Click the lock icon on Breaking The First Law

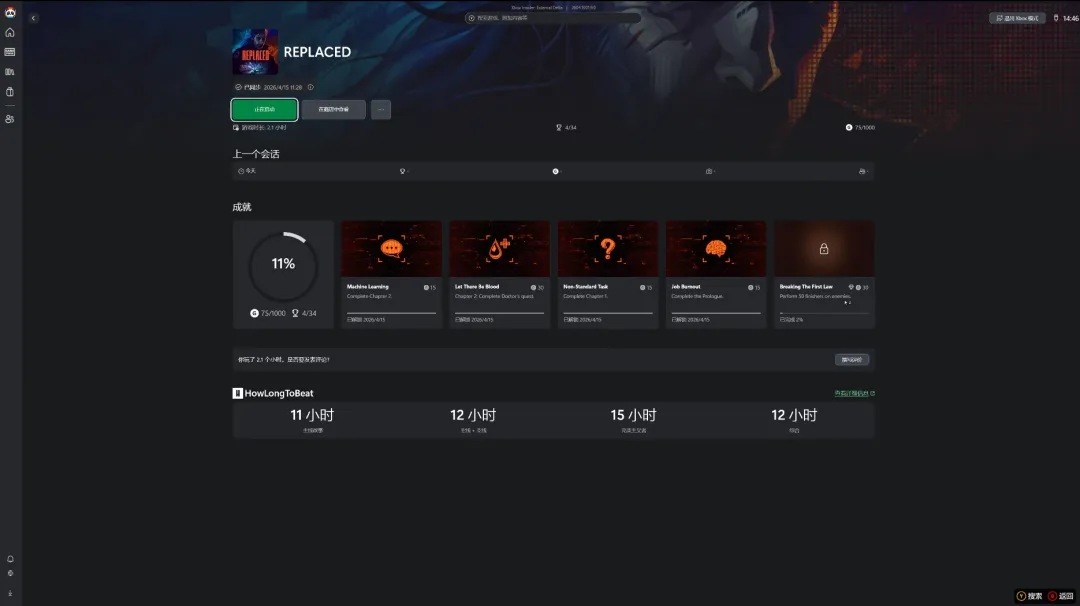(824, 249)
